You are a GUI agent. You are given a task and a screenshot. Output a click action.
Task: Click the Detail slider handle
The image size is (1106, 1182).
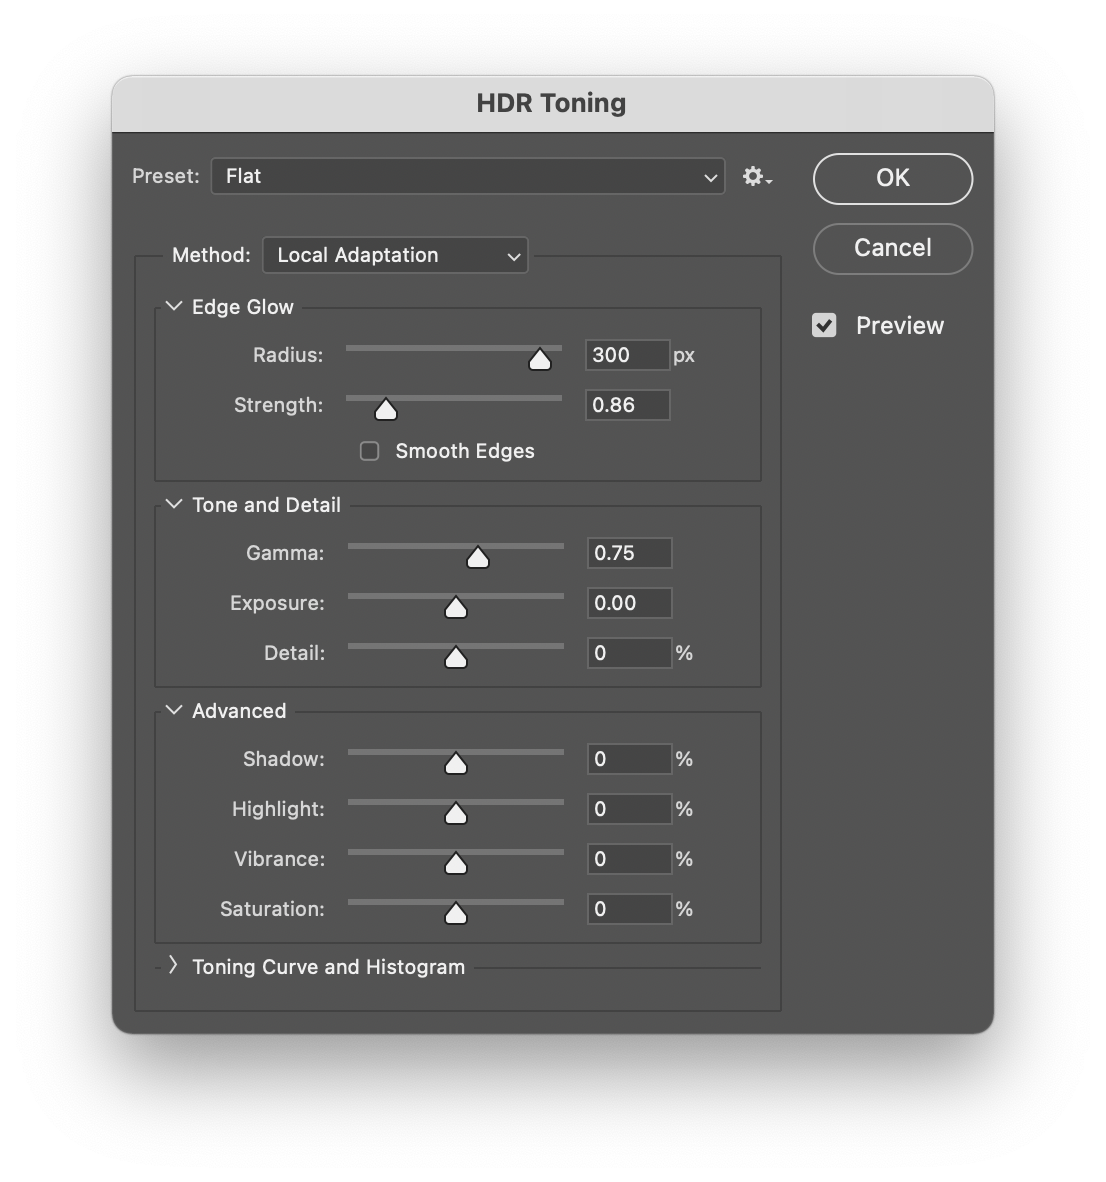point(456,657)
